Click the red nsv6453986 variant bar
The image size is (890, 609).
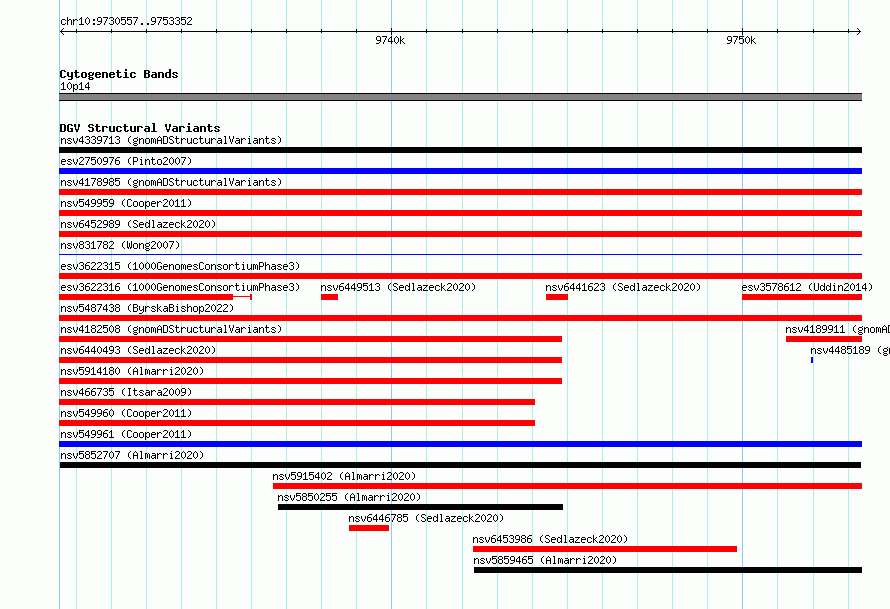point(604,549)
